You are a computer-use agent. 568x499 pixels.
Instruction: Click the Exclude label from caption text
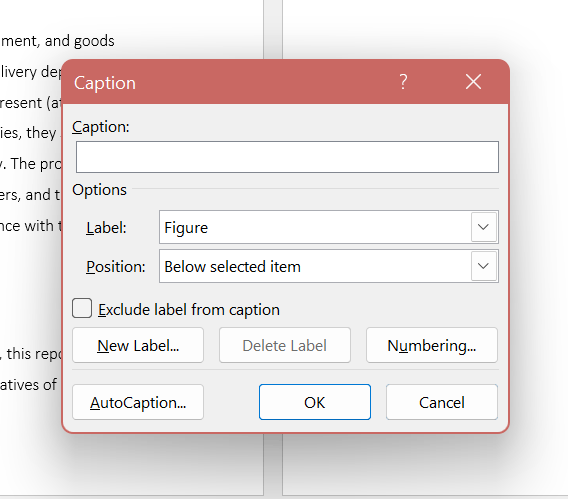pos(189,310)
